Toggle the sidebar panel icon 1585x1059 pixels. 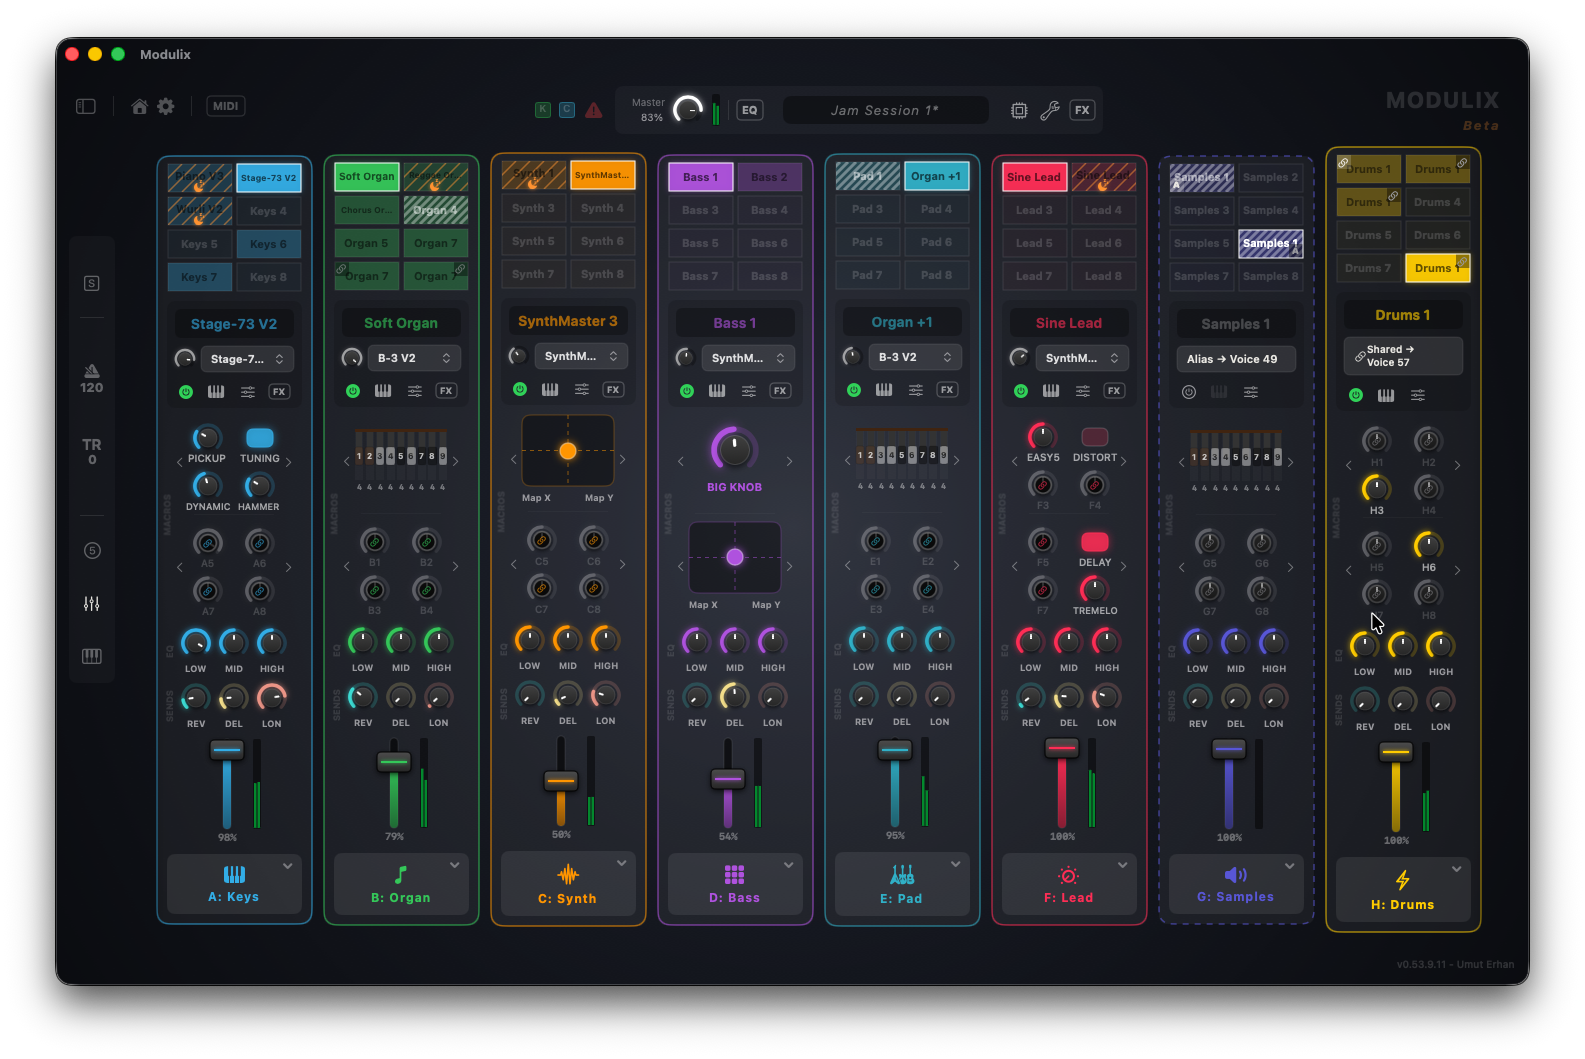(86, 106)
